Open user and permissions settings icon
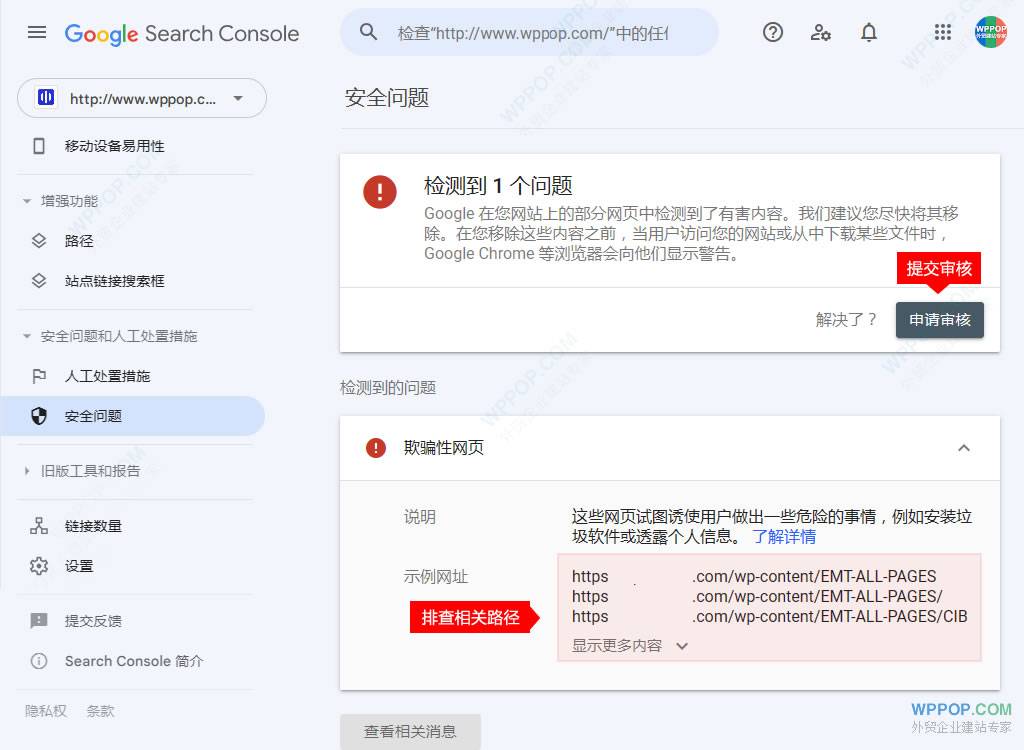1024x750 pixels. (820, 32)
